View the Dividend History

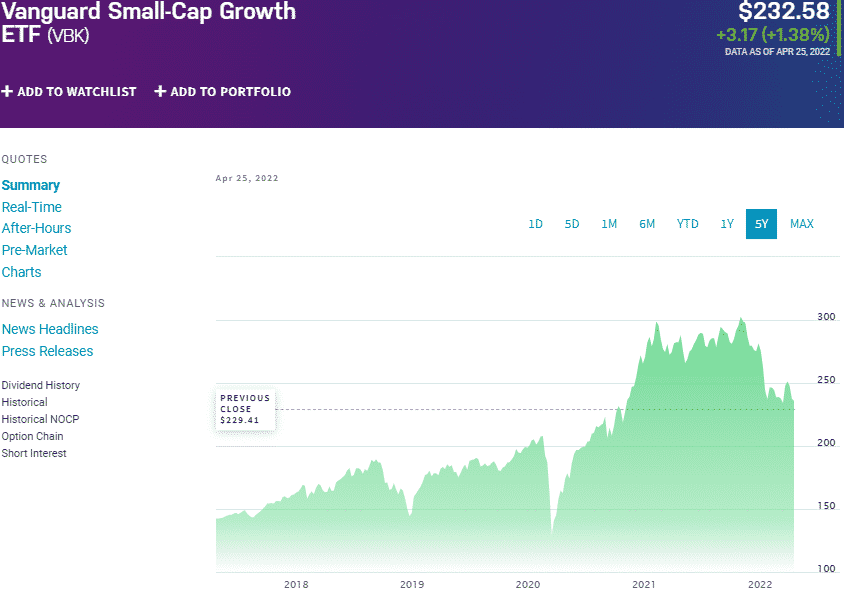click(x=40, y=385)
